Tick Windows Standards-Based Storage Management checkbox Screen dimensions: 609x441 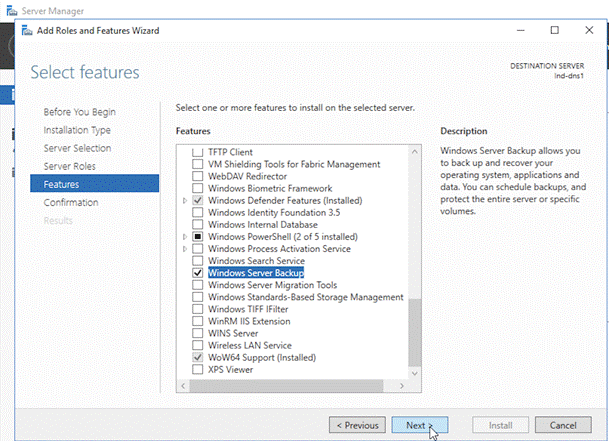(x=197, y=297)
